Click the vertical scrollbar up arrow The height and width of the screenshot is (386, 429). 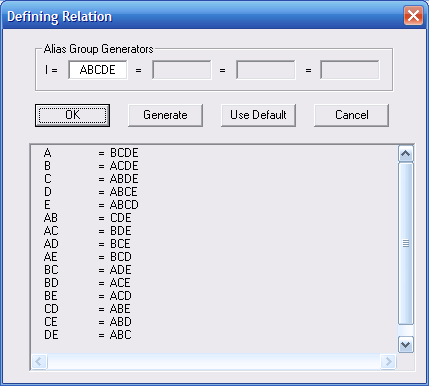(406, 154)
